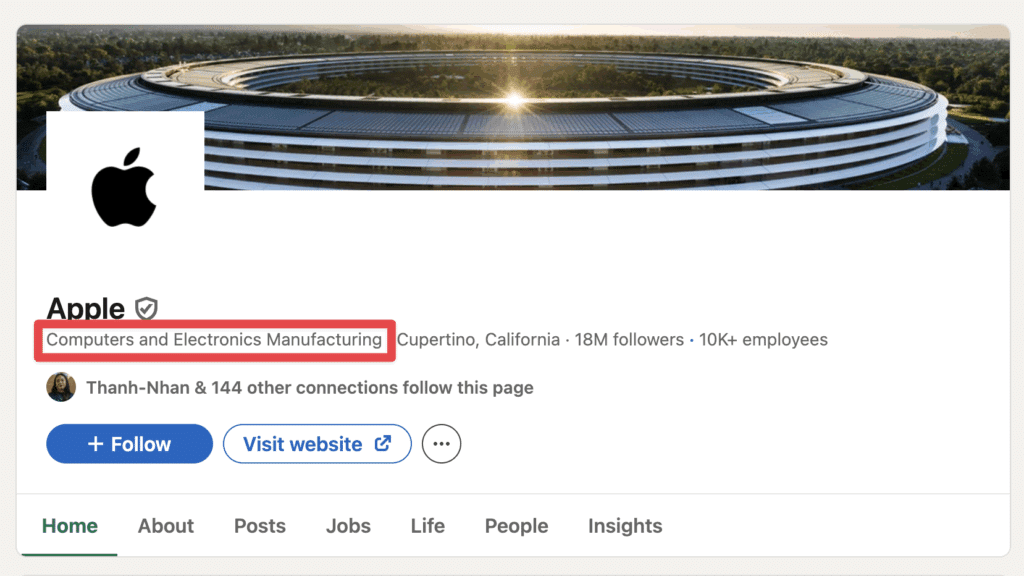This screenshot has width=1024, height=576.
Task: Open the external link icon beside Visit website
Action: pyautogui.click(x=386, y=443)
